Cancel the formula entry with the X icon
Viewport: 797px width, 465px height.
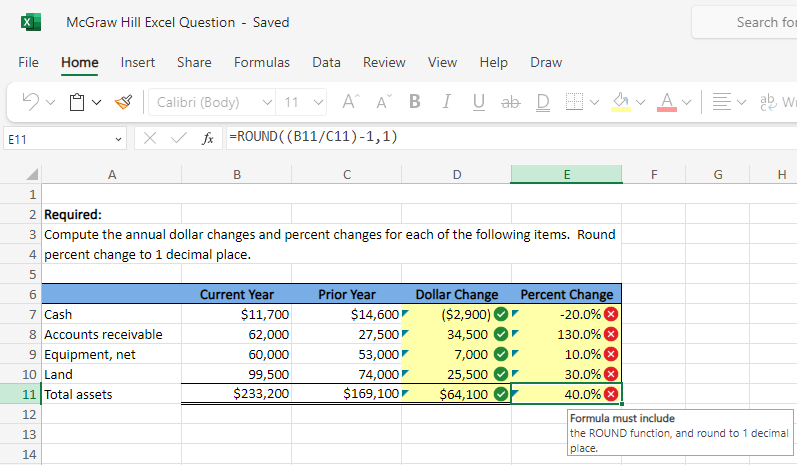[149, 138]
